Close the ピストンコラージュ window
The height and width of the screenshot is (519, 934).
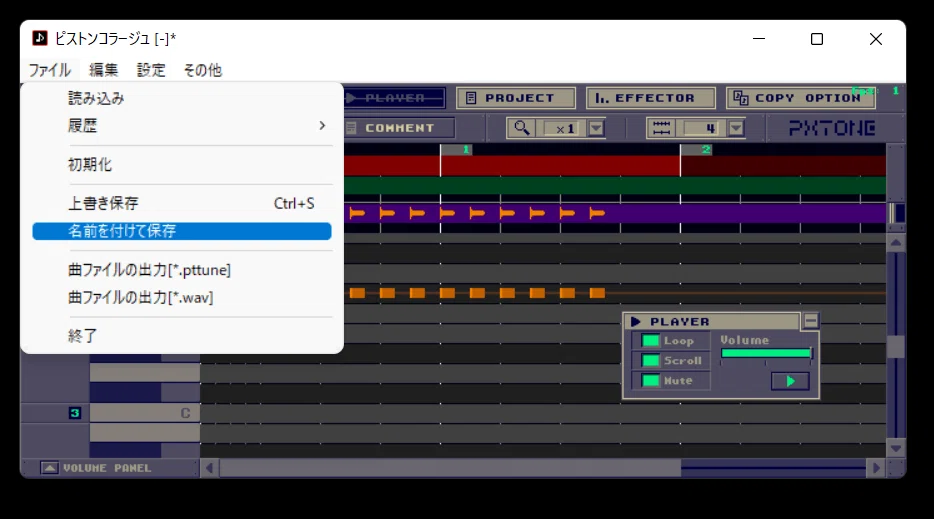click(x=876, y=39)
